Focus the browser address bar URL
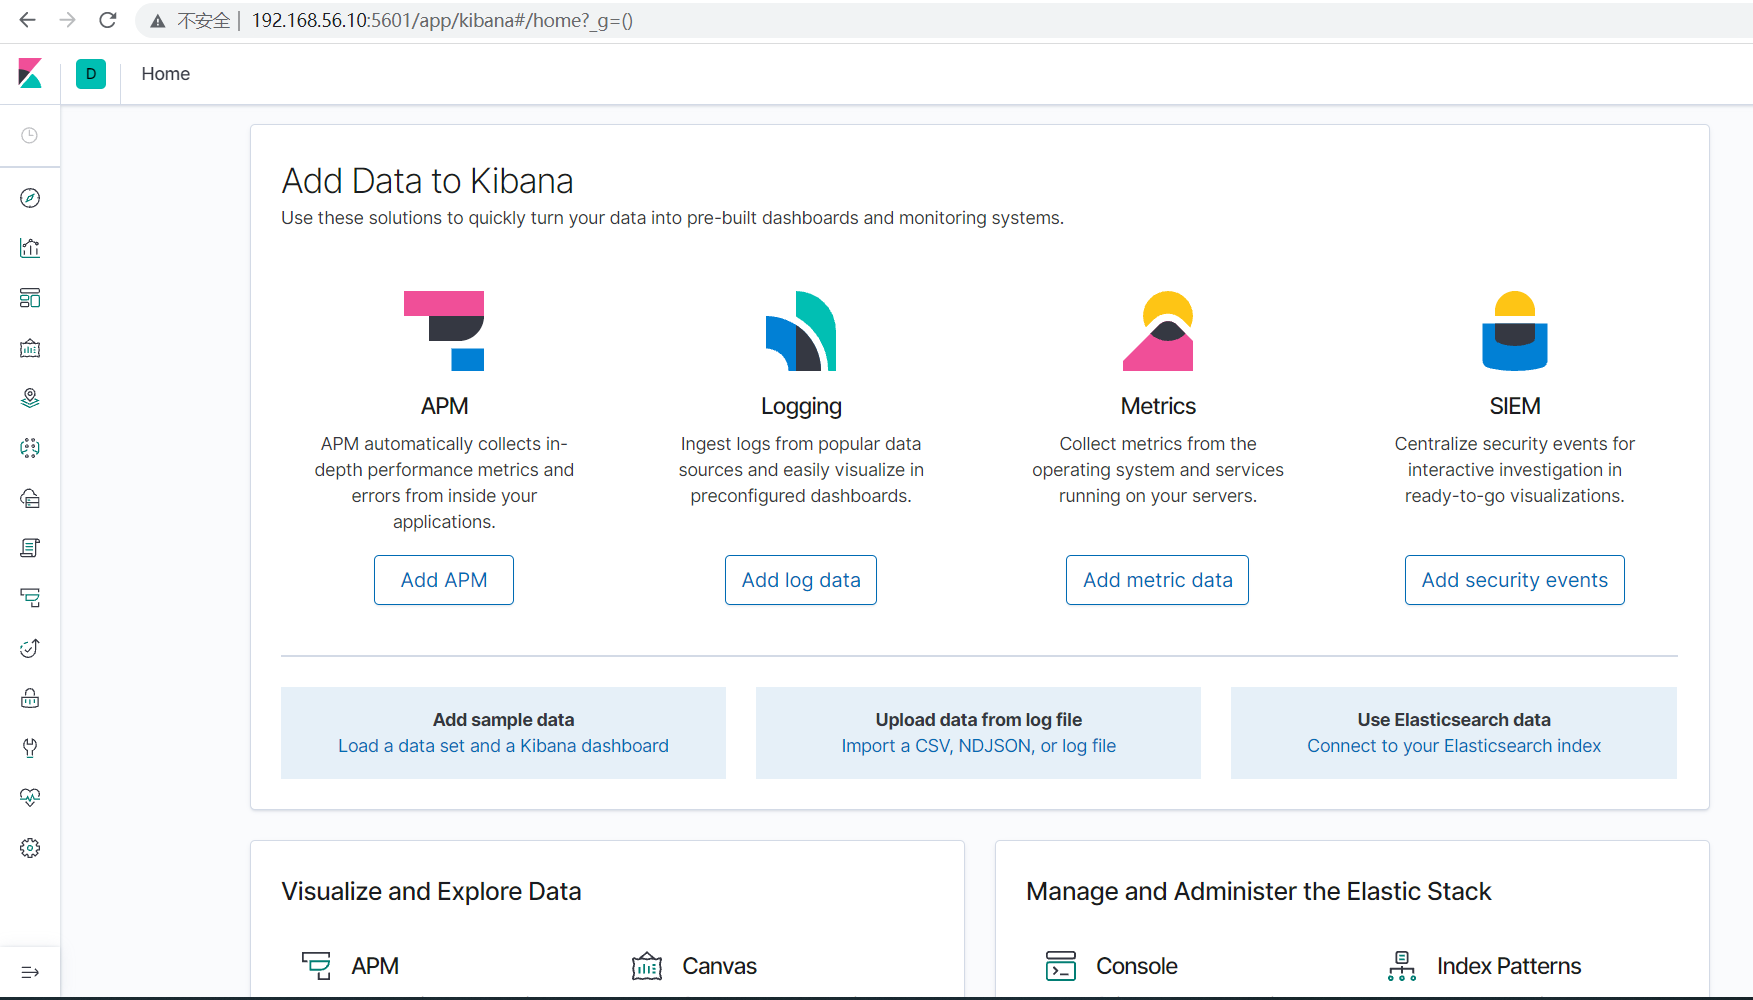Viewport: 1753px width, 1000px height. point(442,21)
